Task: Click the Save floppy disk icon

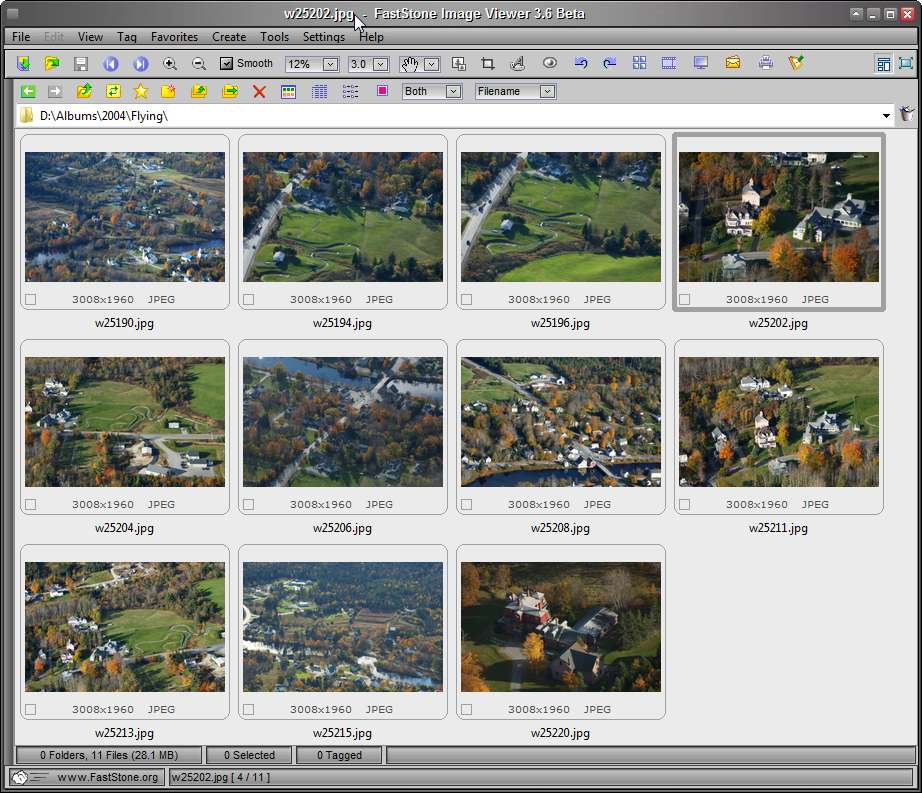Action: pos(81,63)
